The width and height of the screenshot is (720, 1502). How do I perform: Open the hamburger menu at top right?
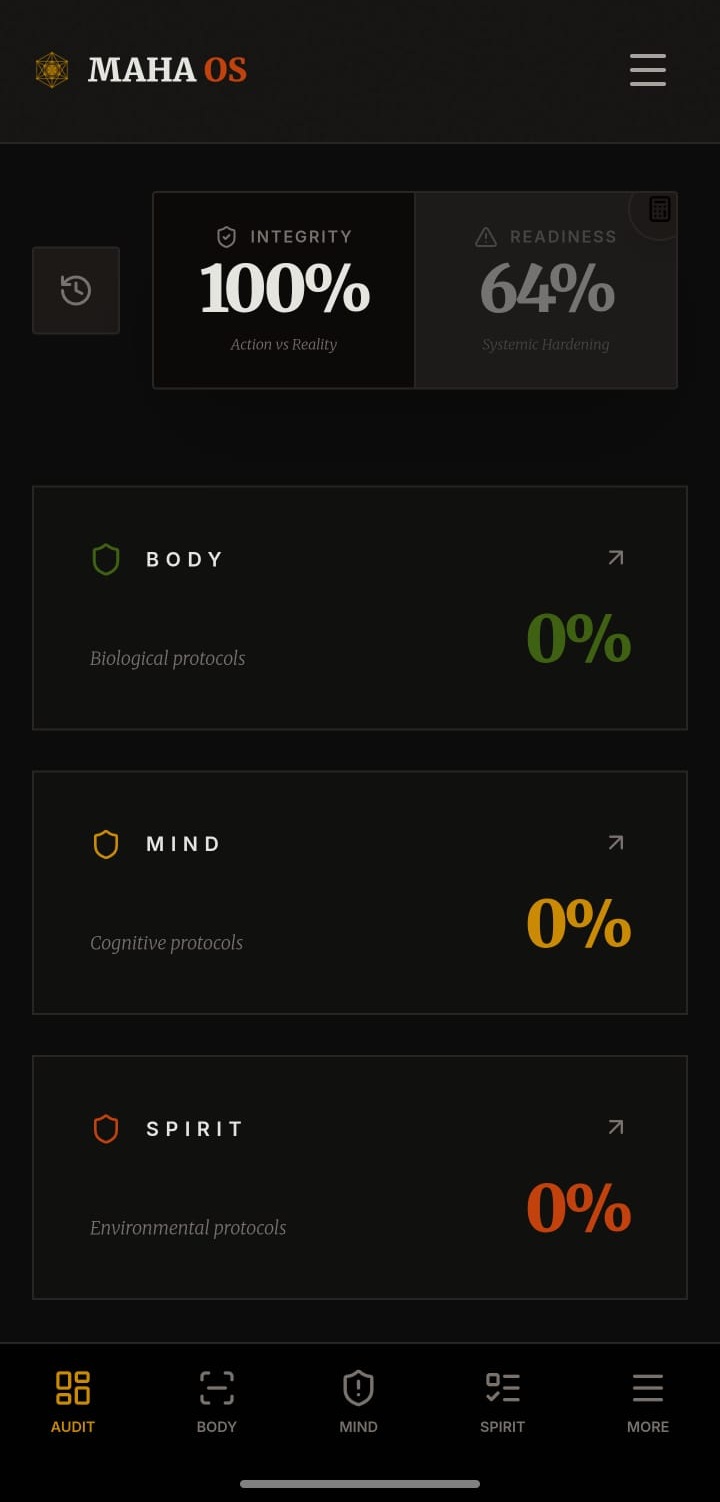(x=647, y=70)
